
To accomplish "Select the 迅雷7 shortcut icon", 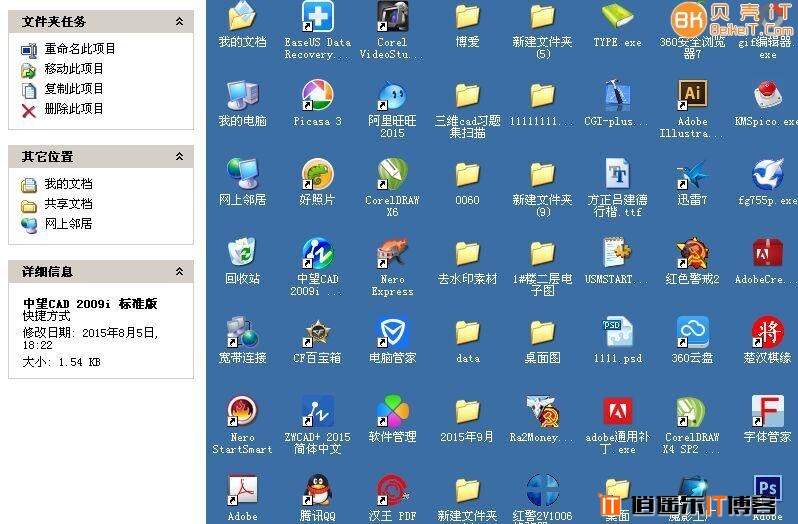I will click(692, 173).
